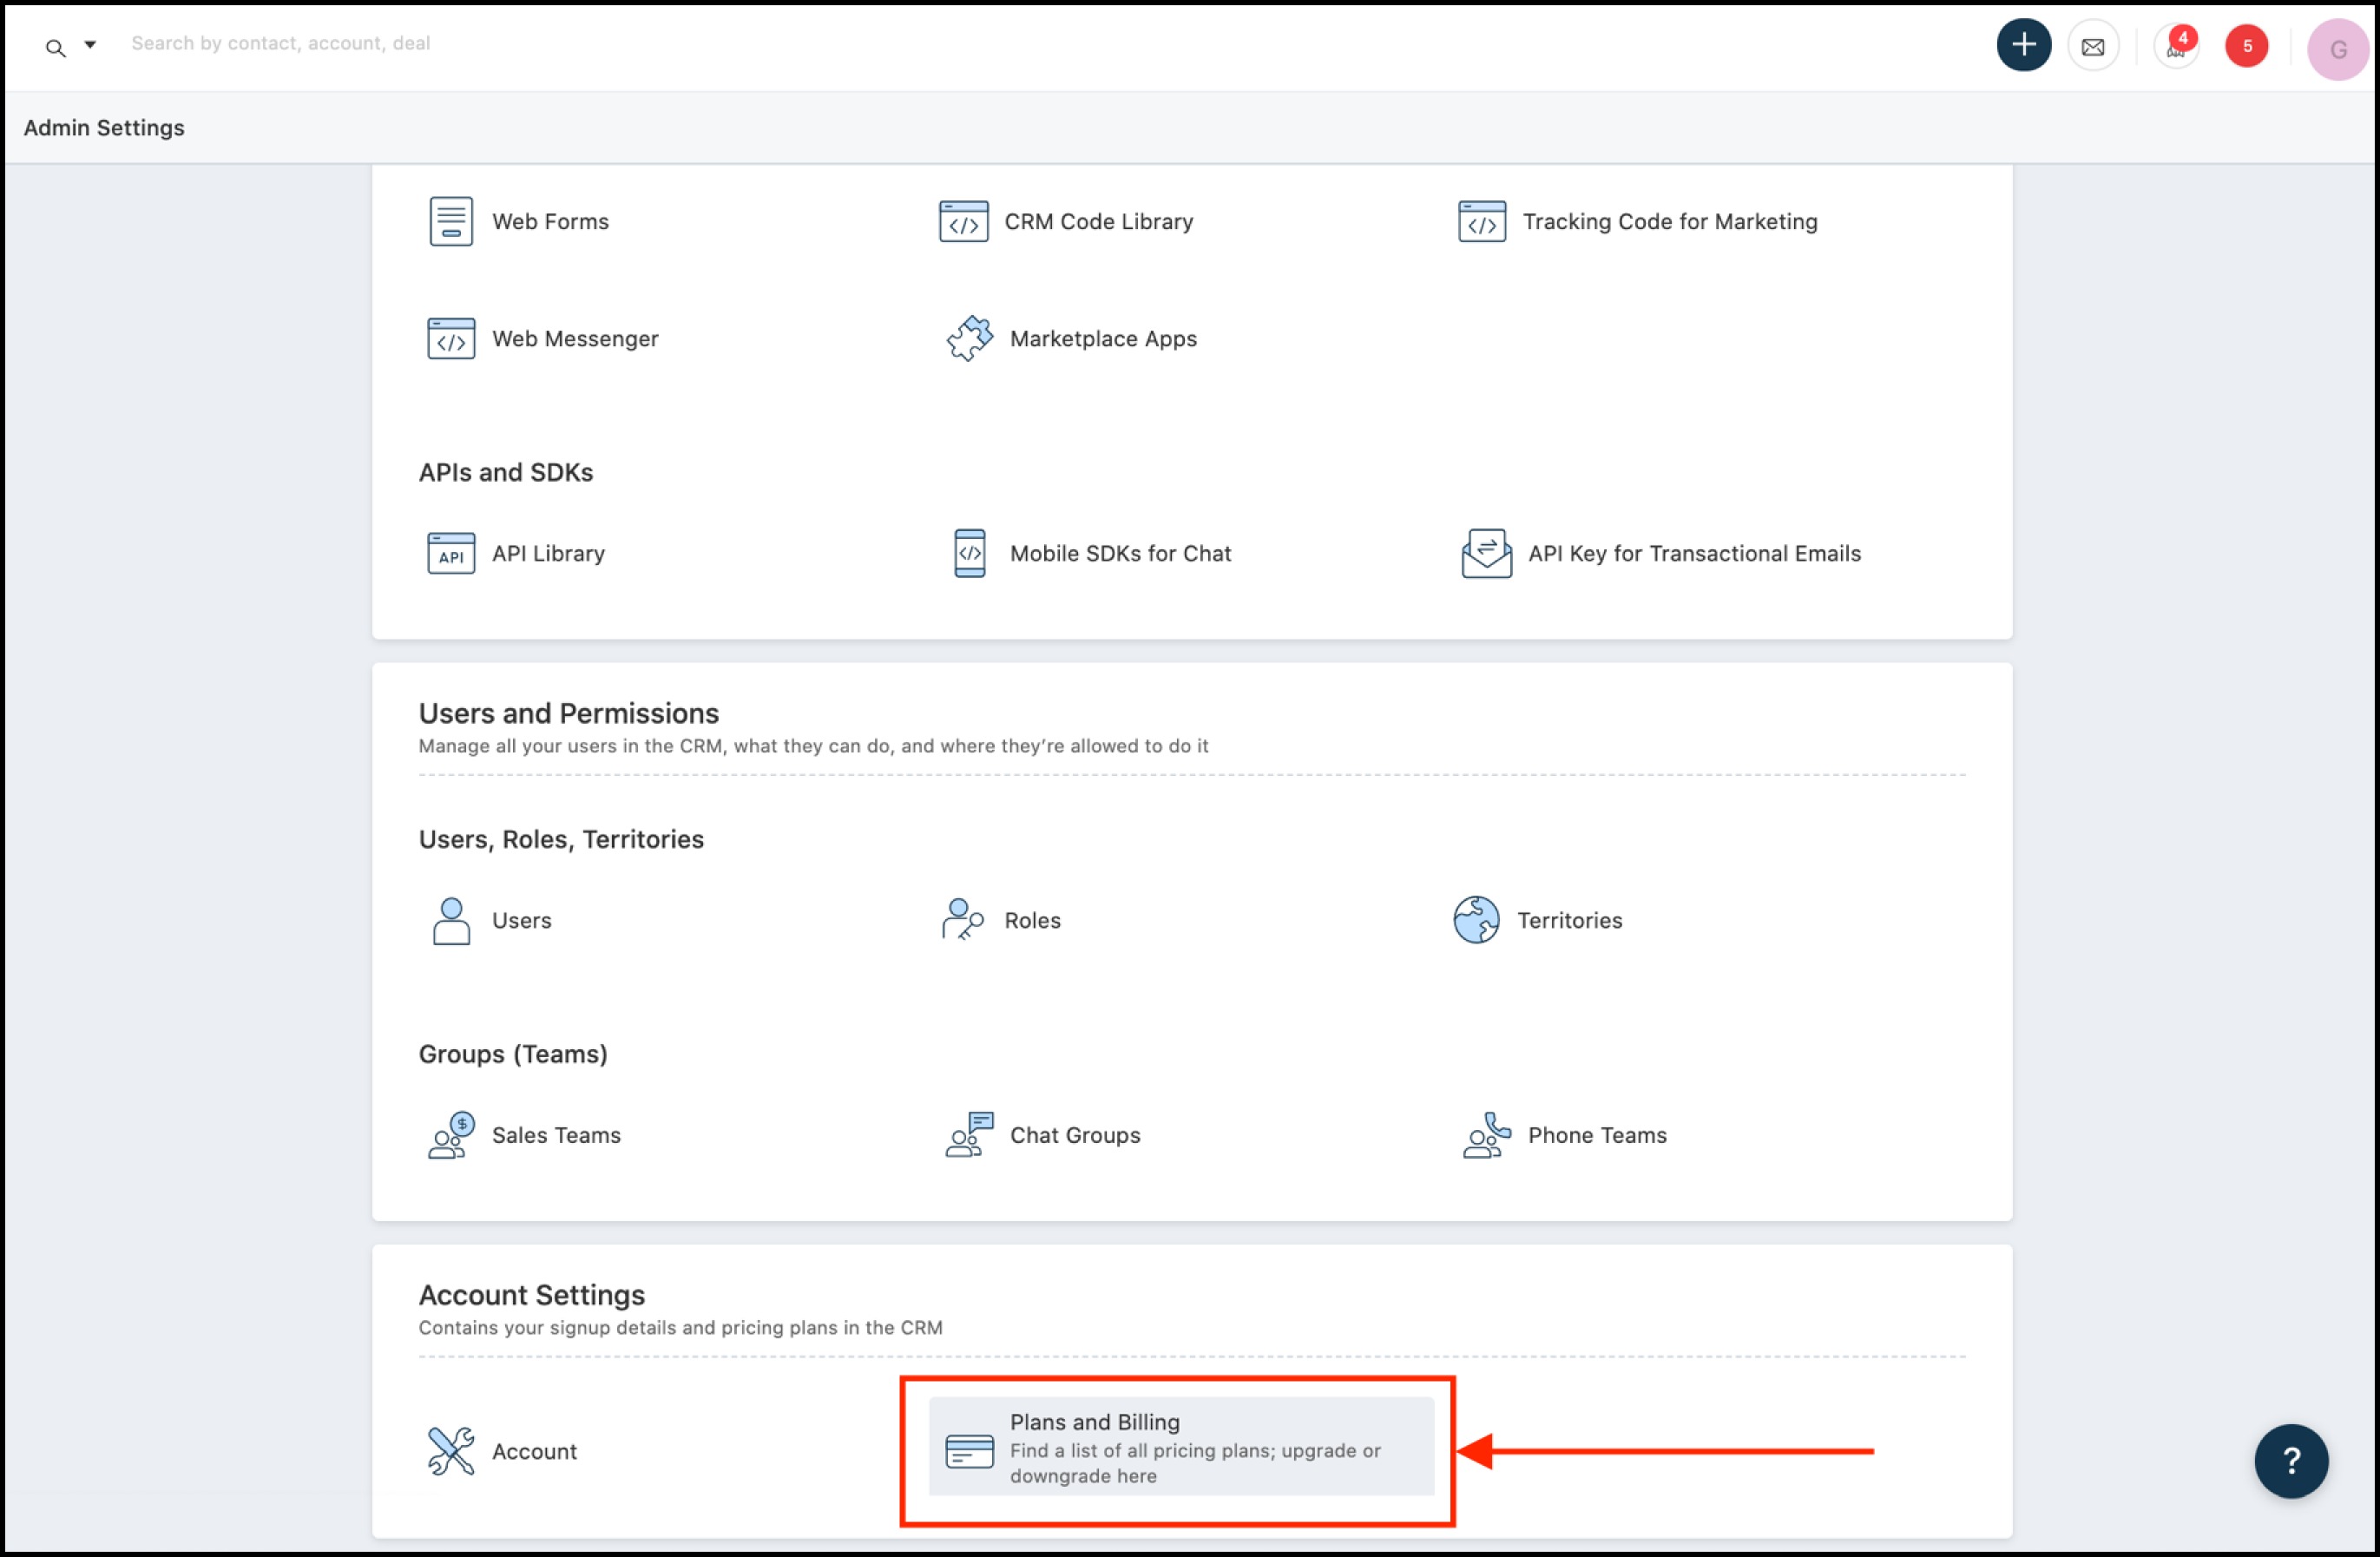2380x1557 pixels.
Task: Click the Tracking Code for Marketing icon
Action: (x=1481, y=221)
